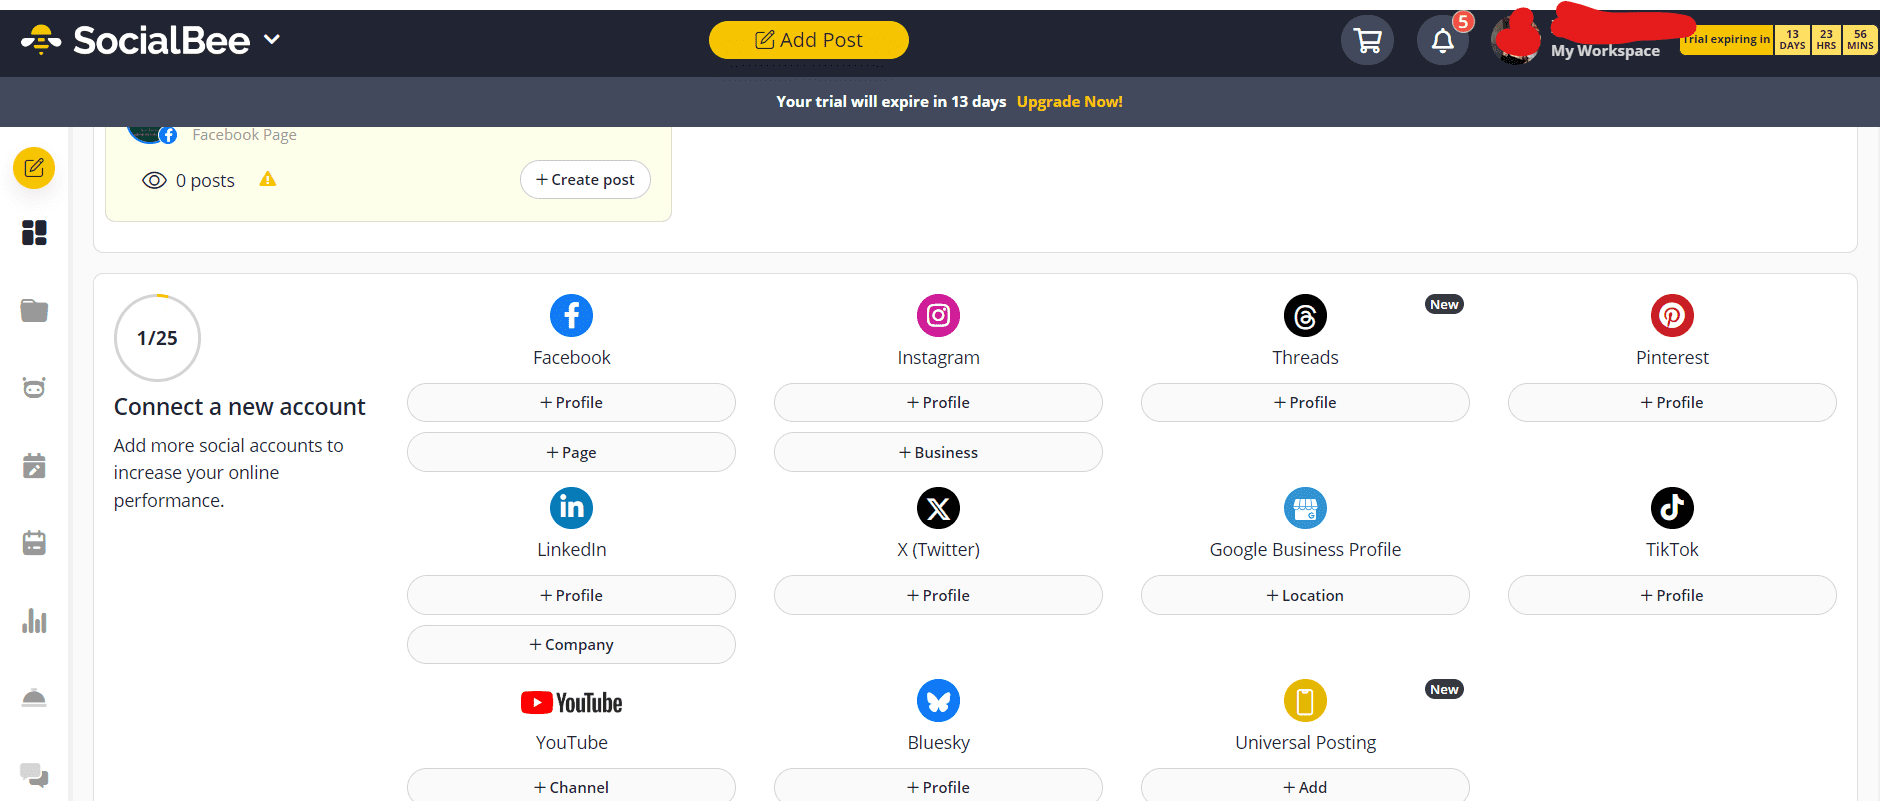Click the Upgrade Now! link
Image resolution: width=1880 pixels, height=801 pixels.
(x=1069, y=102)
